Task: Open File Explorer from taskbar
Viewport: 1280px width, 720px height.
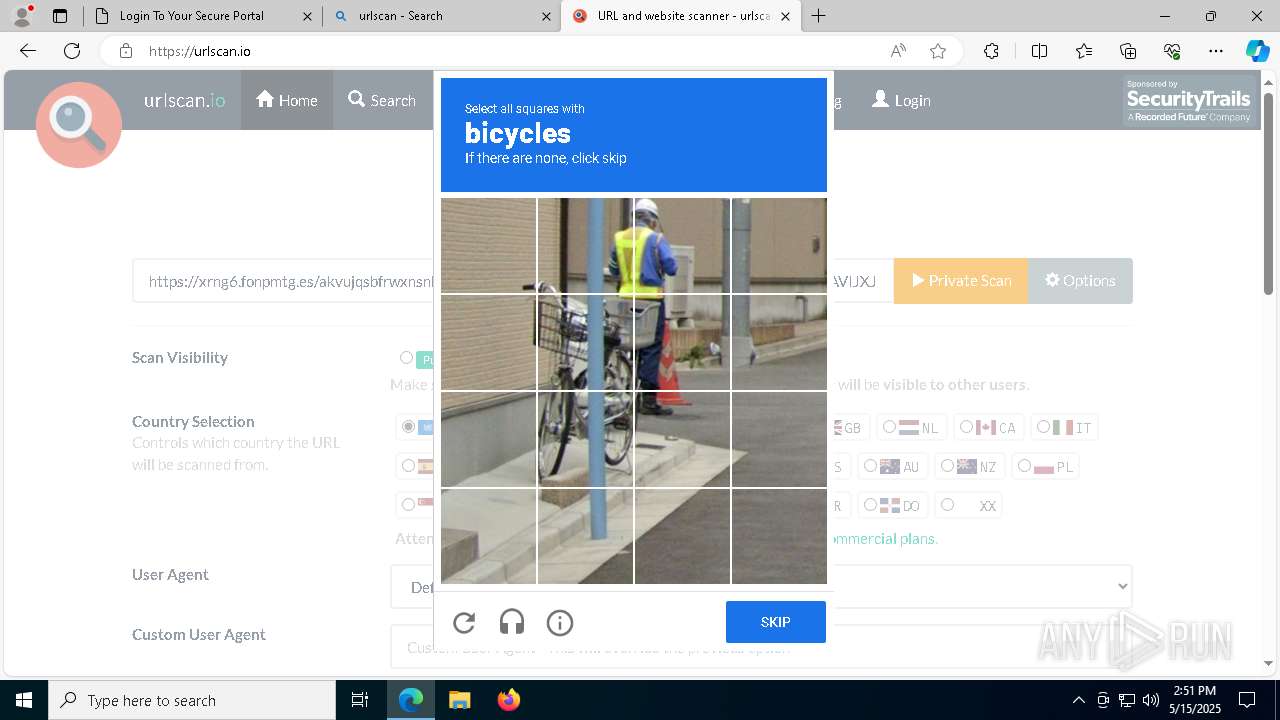Action: click(x=459, y=700)
